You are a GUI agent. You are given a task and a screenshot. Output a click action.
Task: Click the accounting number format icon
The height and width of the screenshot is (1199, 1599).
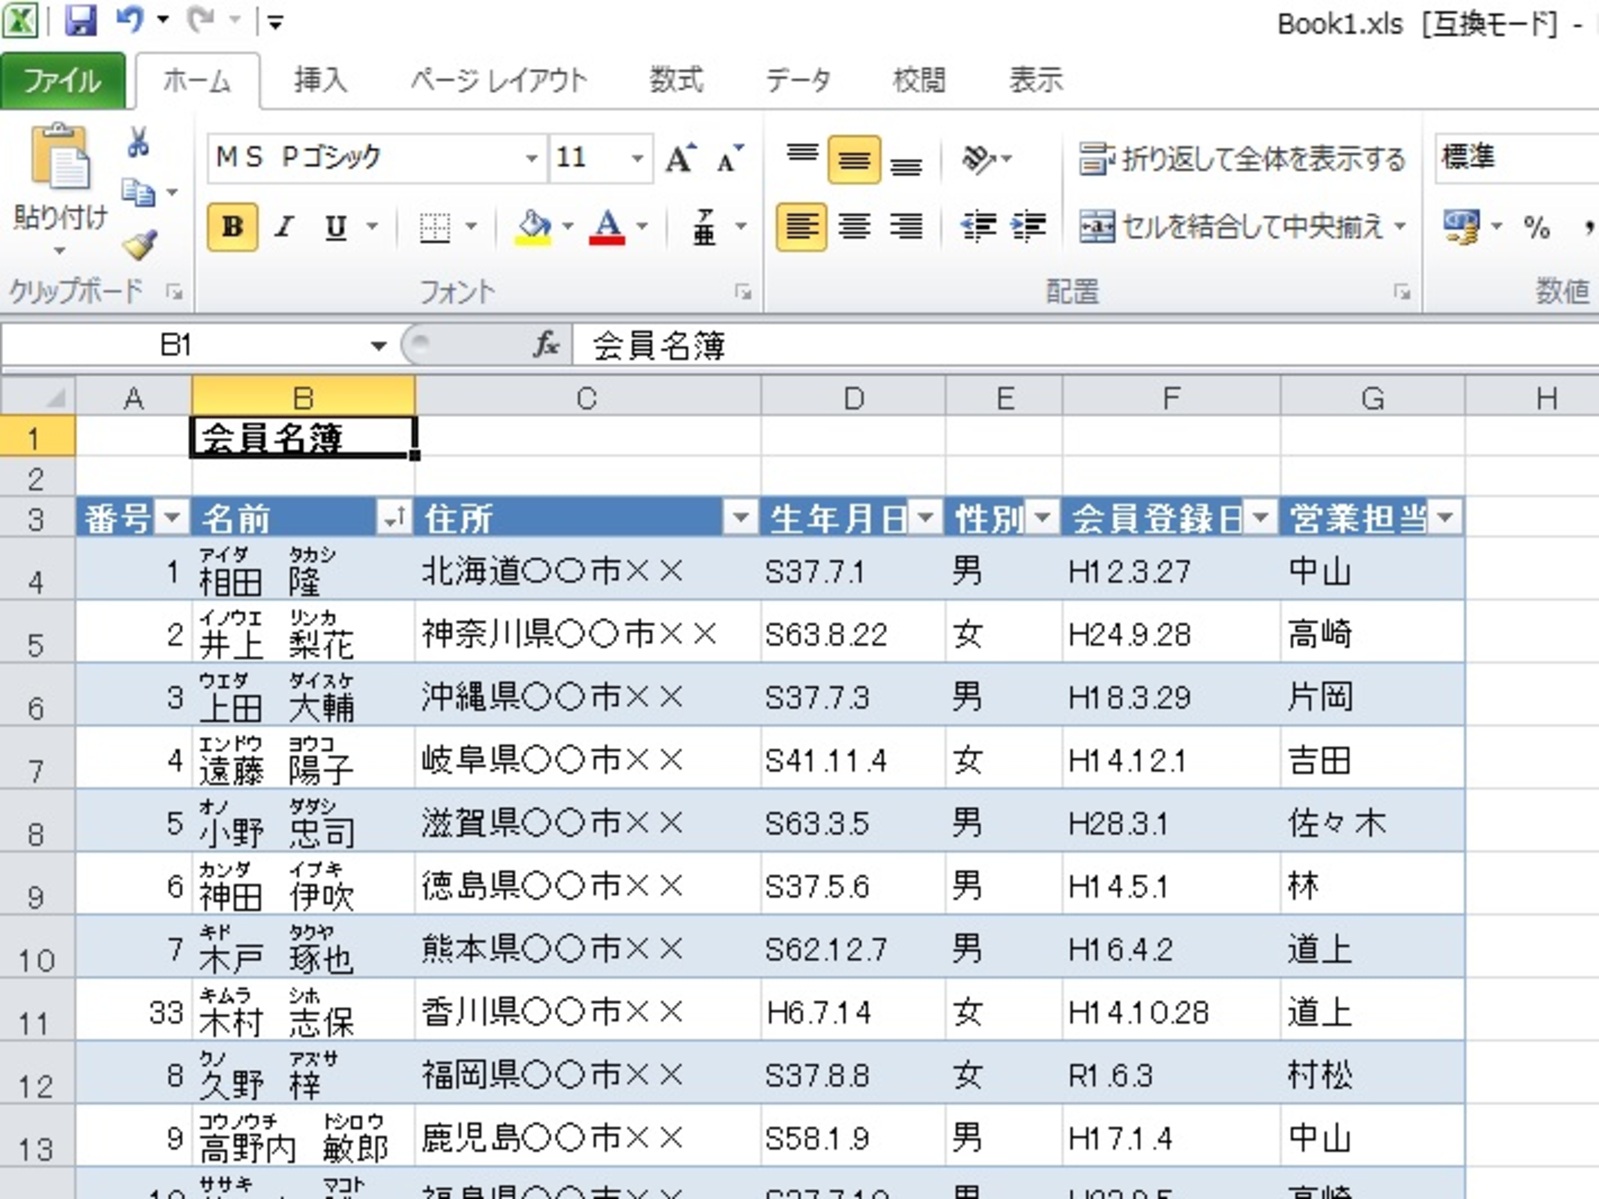pos(1461,227)
